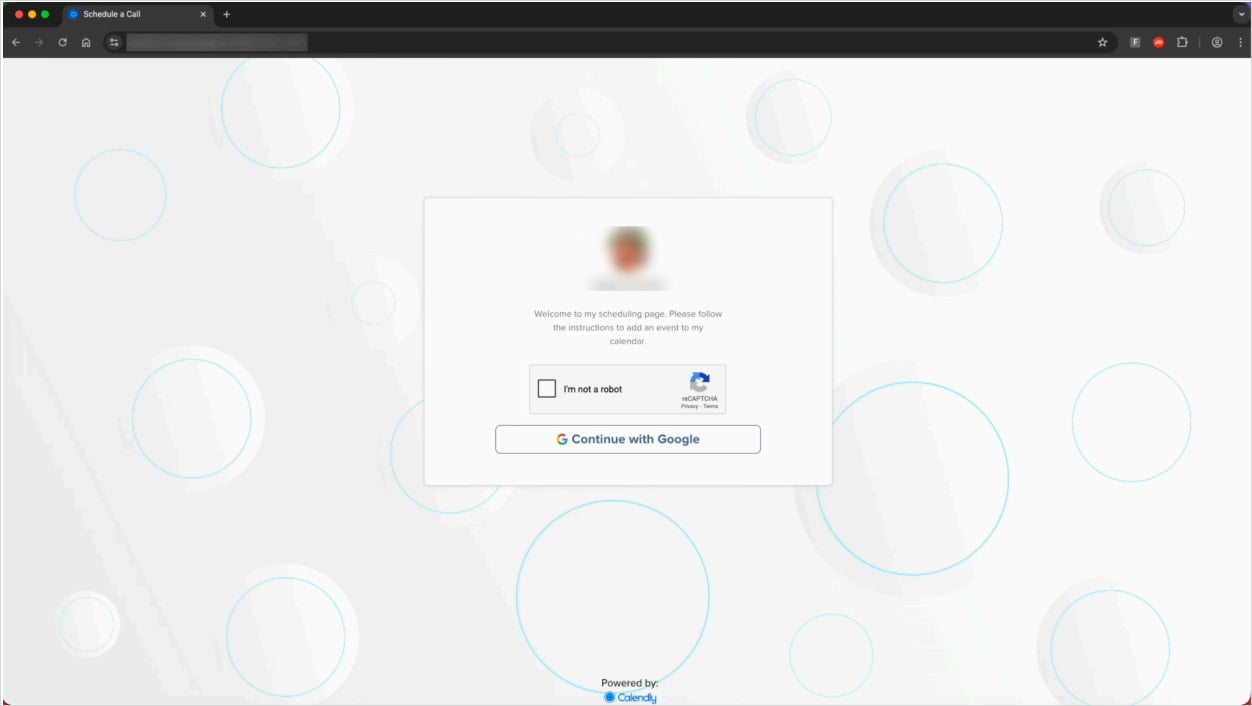1252x706 pixels.
Task: Open the reCAPTCHA Terms link
Action: pyautogui.click(x=711, y=405)
